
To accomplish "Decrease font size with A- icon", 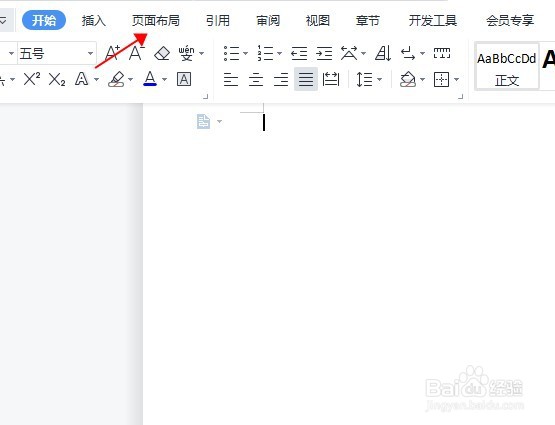I will 137,53.
